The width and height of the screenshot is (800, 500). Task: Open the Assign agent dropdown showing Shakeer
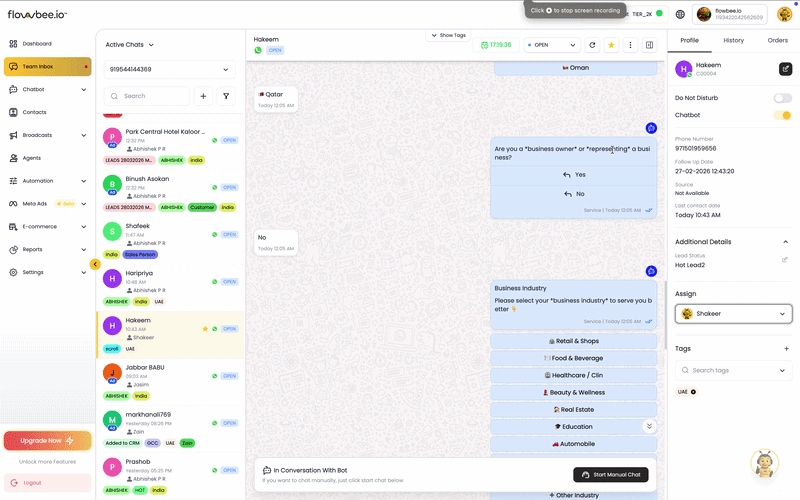(x=733, y=313)
